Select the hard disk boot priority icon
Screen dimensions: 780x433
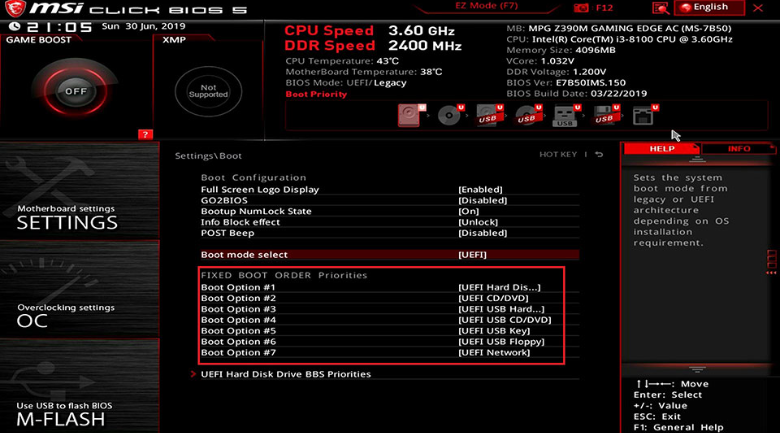coord(411,115)
